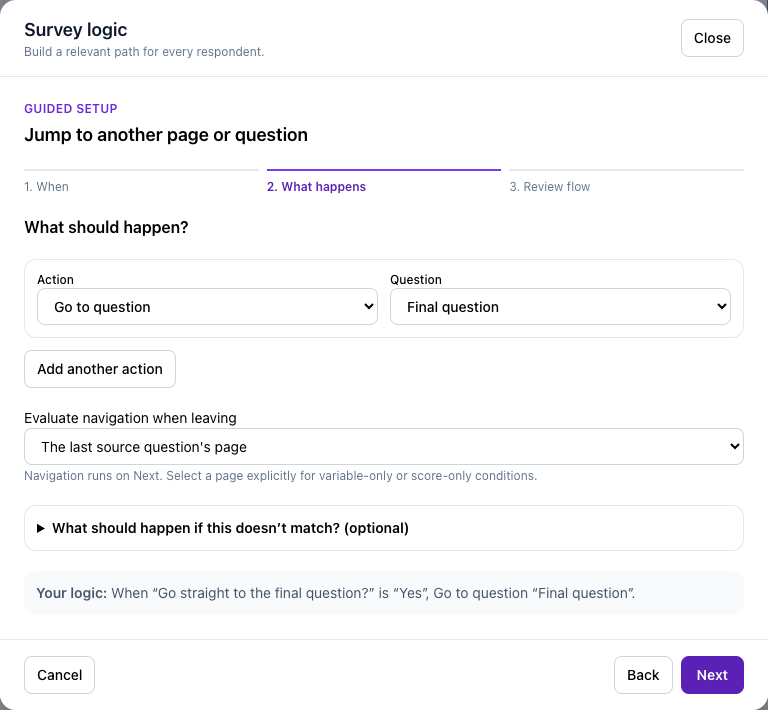Open the Question dropdown showing Final question
The image size is (768, 710).
click(x=560, y=307)
